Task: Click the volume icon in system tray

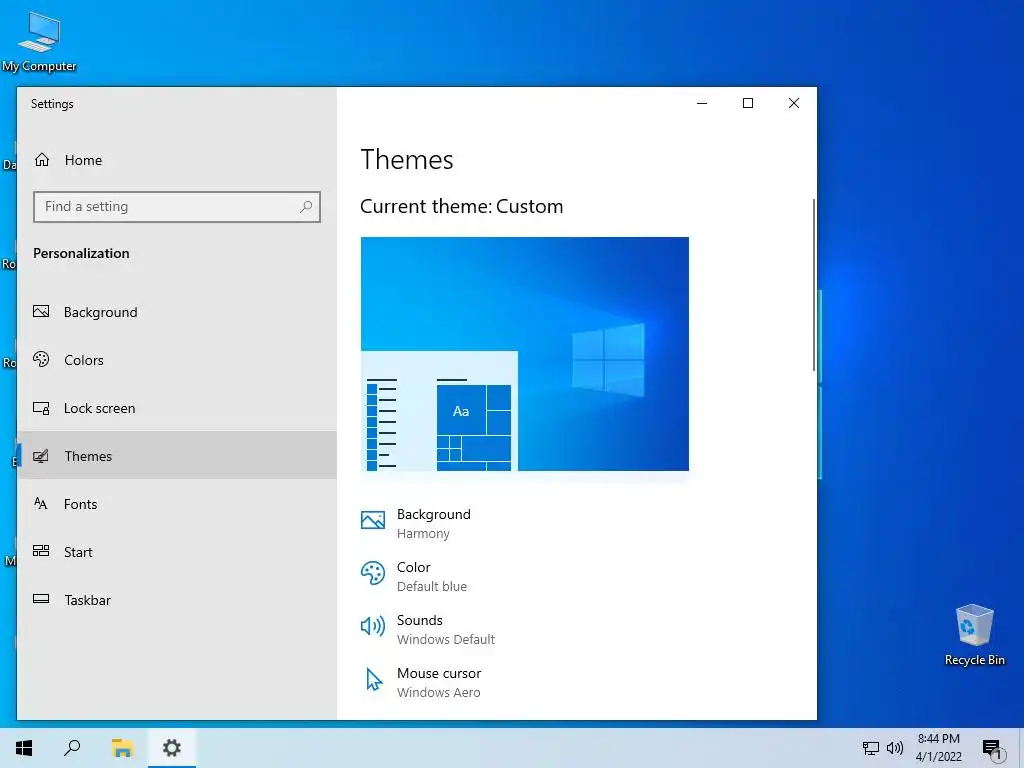Action: coord(895,748)
